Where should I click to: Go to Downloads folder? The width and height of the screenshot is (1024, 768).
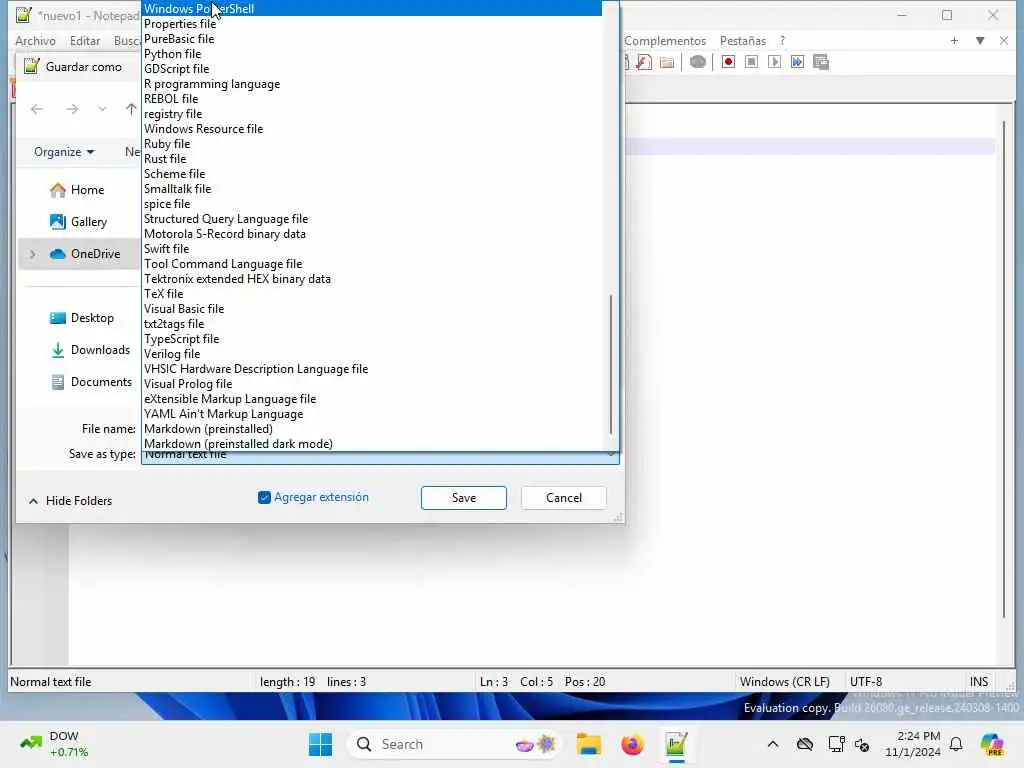click(90, 350)
